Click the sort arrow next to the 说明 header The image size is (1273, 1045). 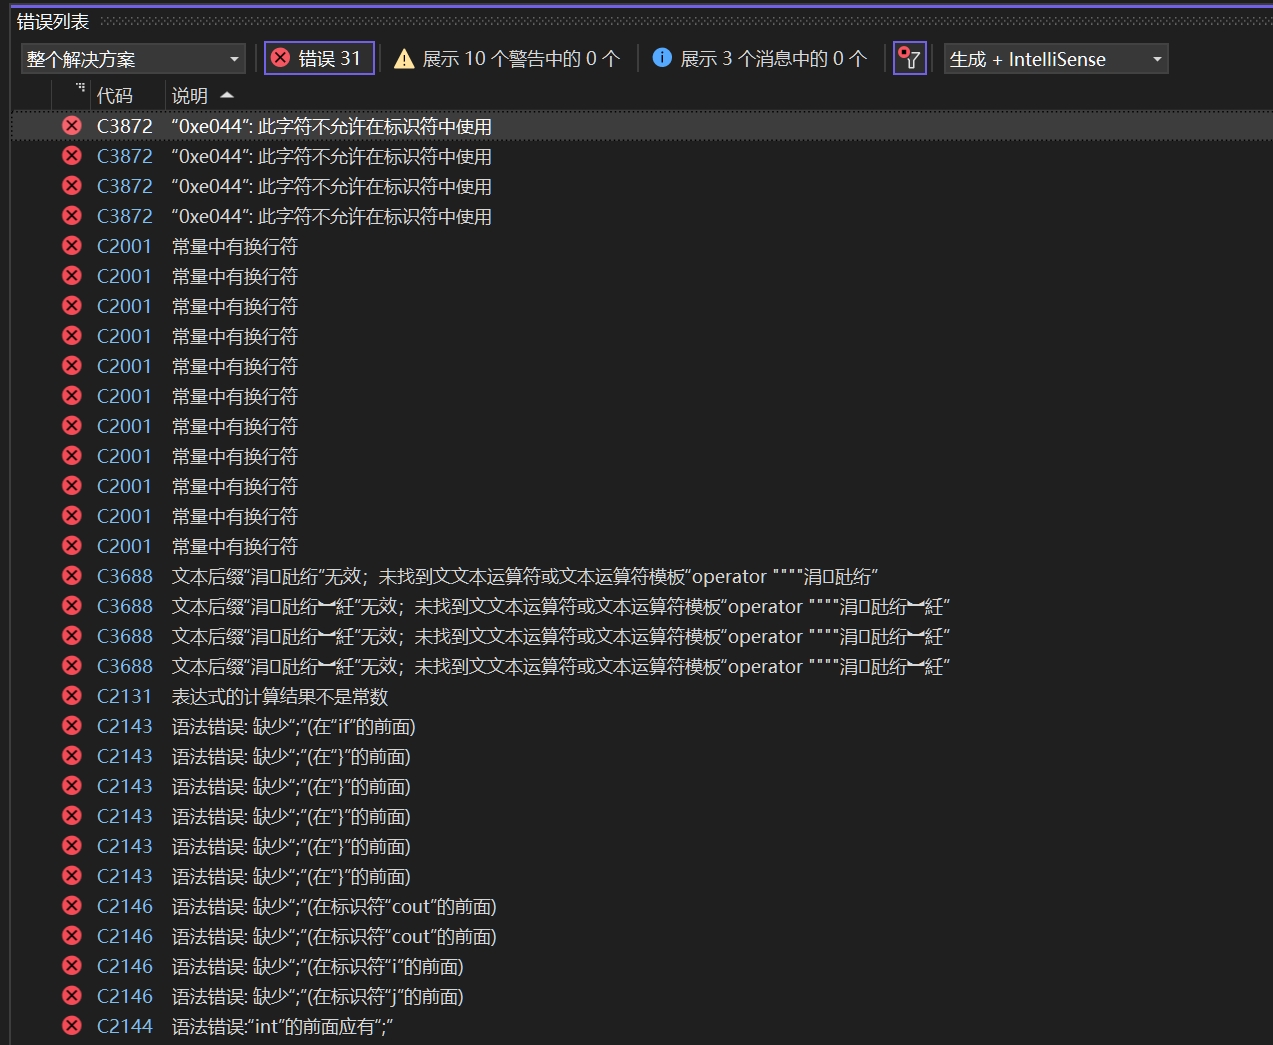227,95
